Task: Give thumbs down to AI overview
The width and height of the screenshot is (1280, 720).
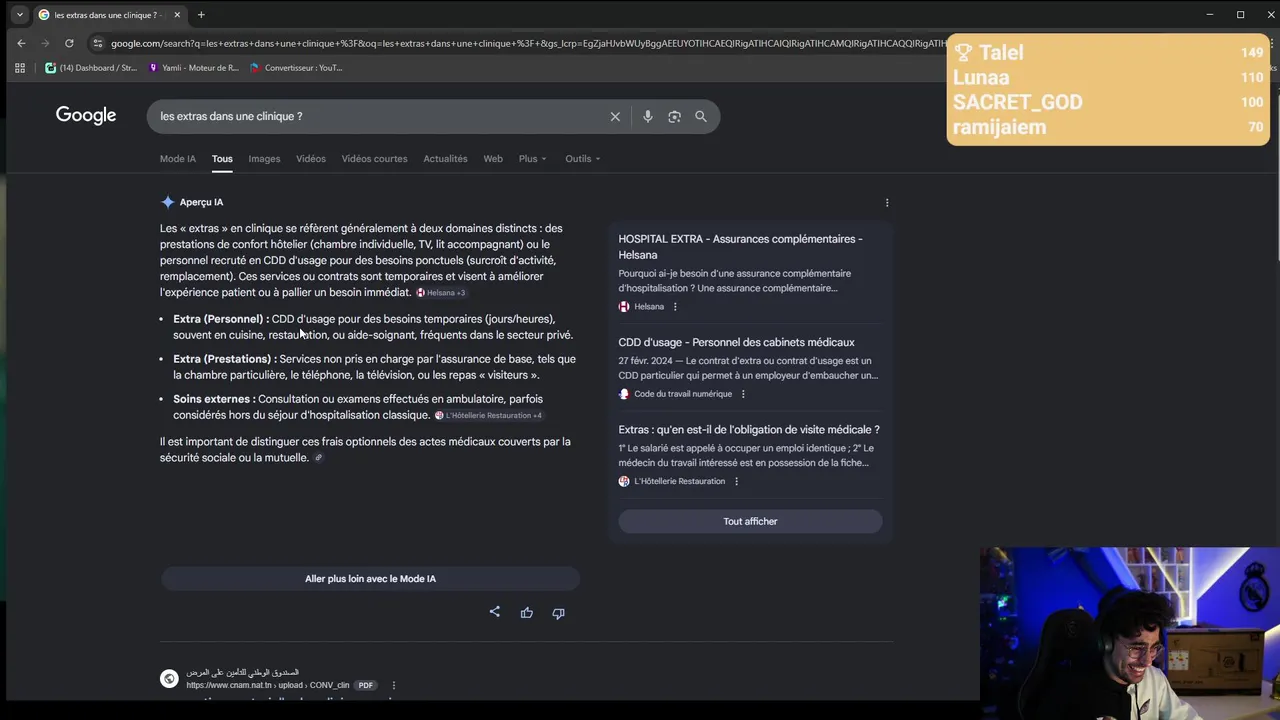Action: pyautogui.click(x=559, y=613)
